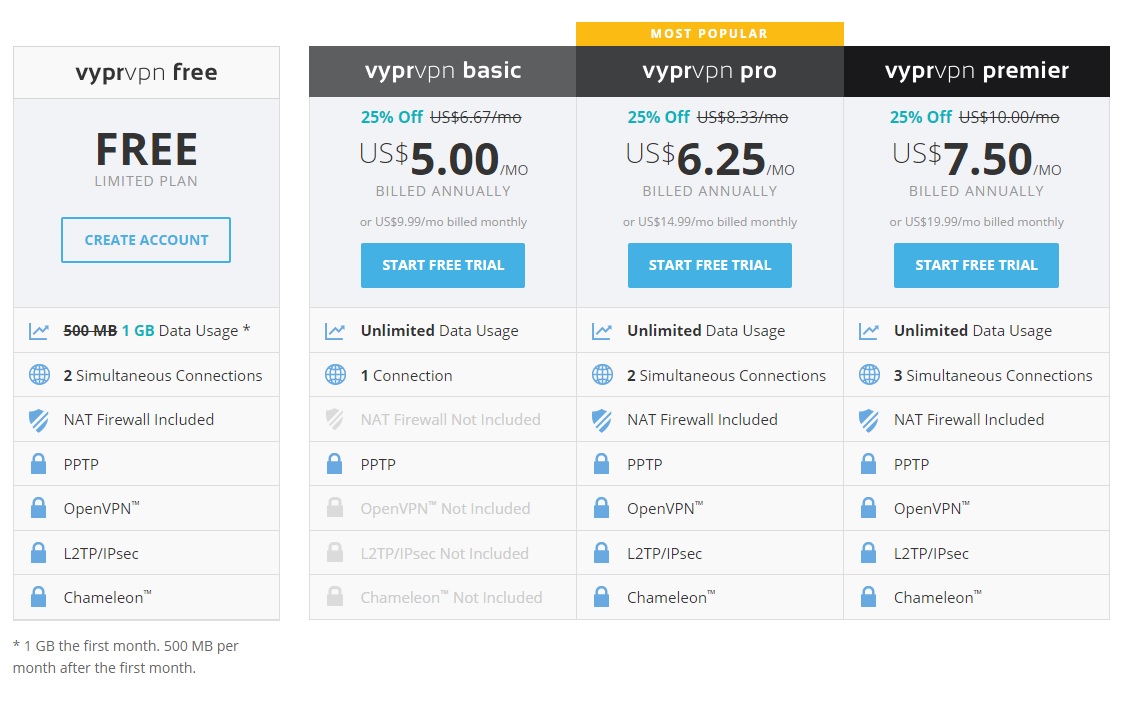Click the LIMITED PLAN label
This screenshot has width=1122, height=707.
click(x=146, y=181)
